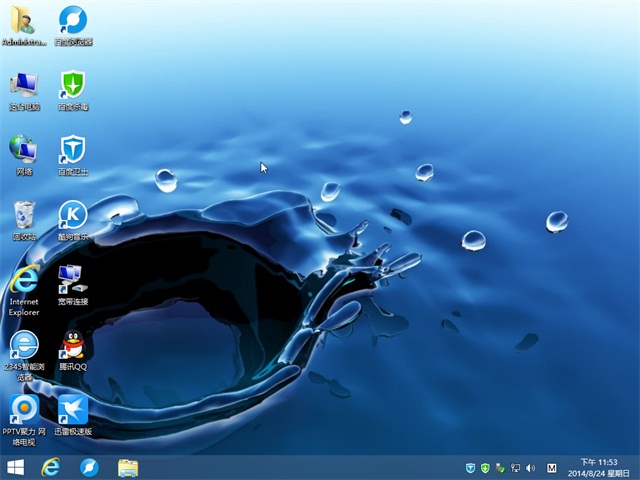Launch 2345 Smart Browser shortcut

pos(23,345)
